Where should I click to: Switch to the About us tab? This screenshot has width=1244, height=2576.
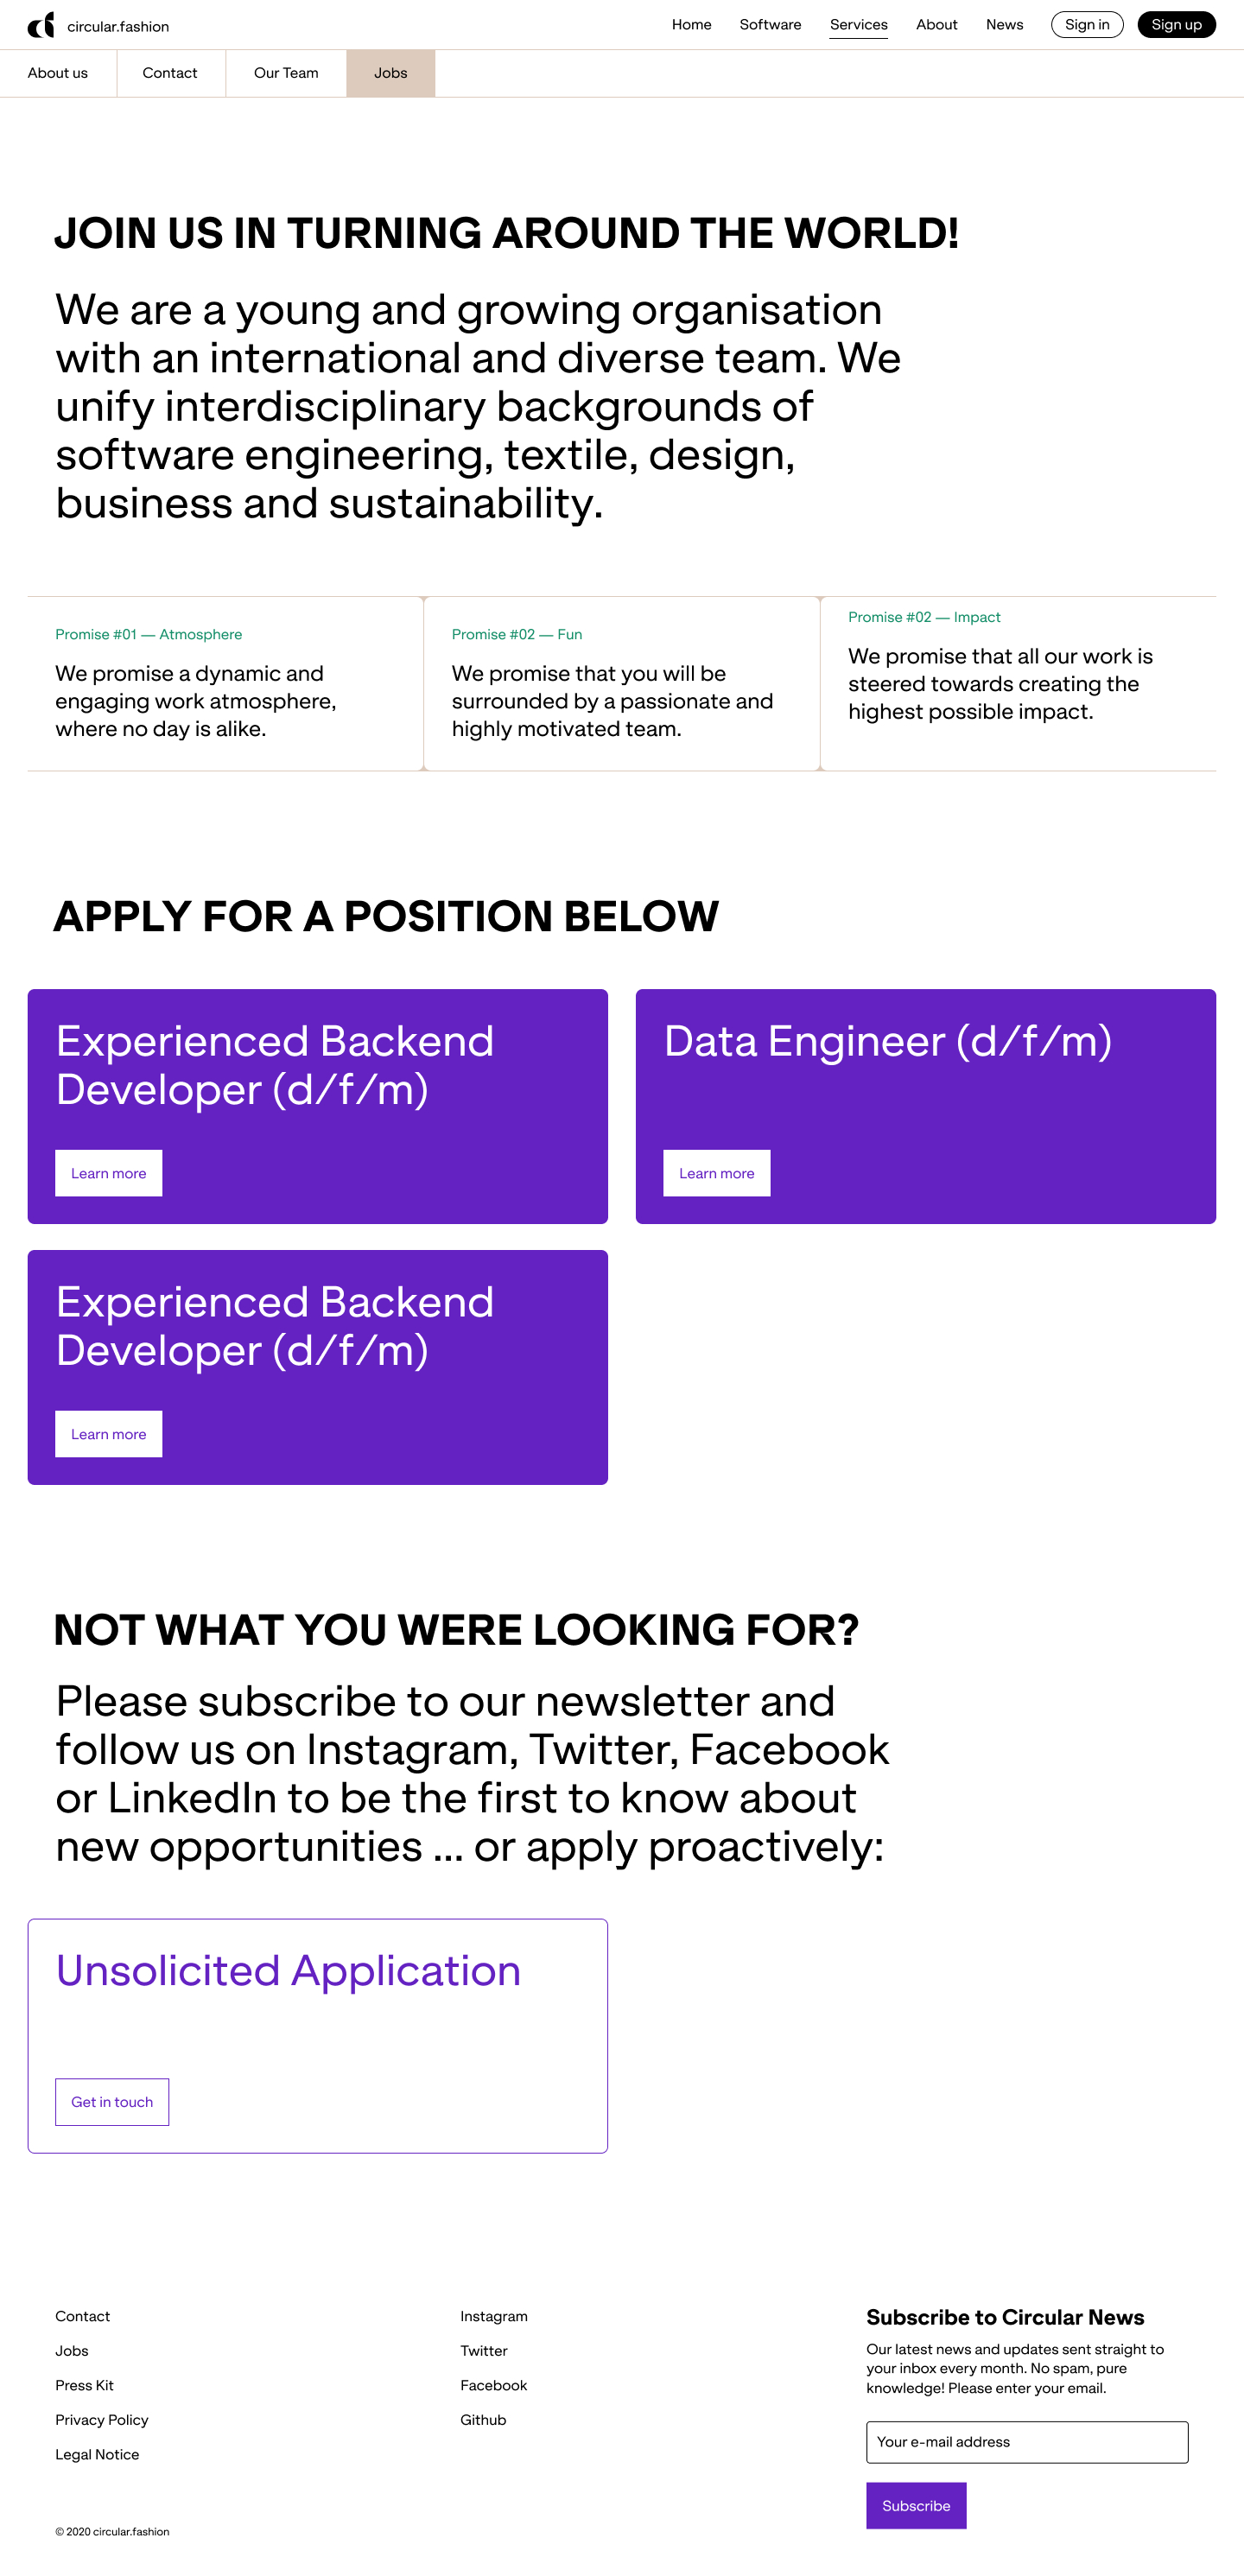58,73
